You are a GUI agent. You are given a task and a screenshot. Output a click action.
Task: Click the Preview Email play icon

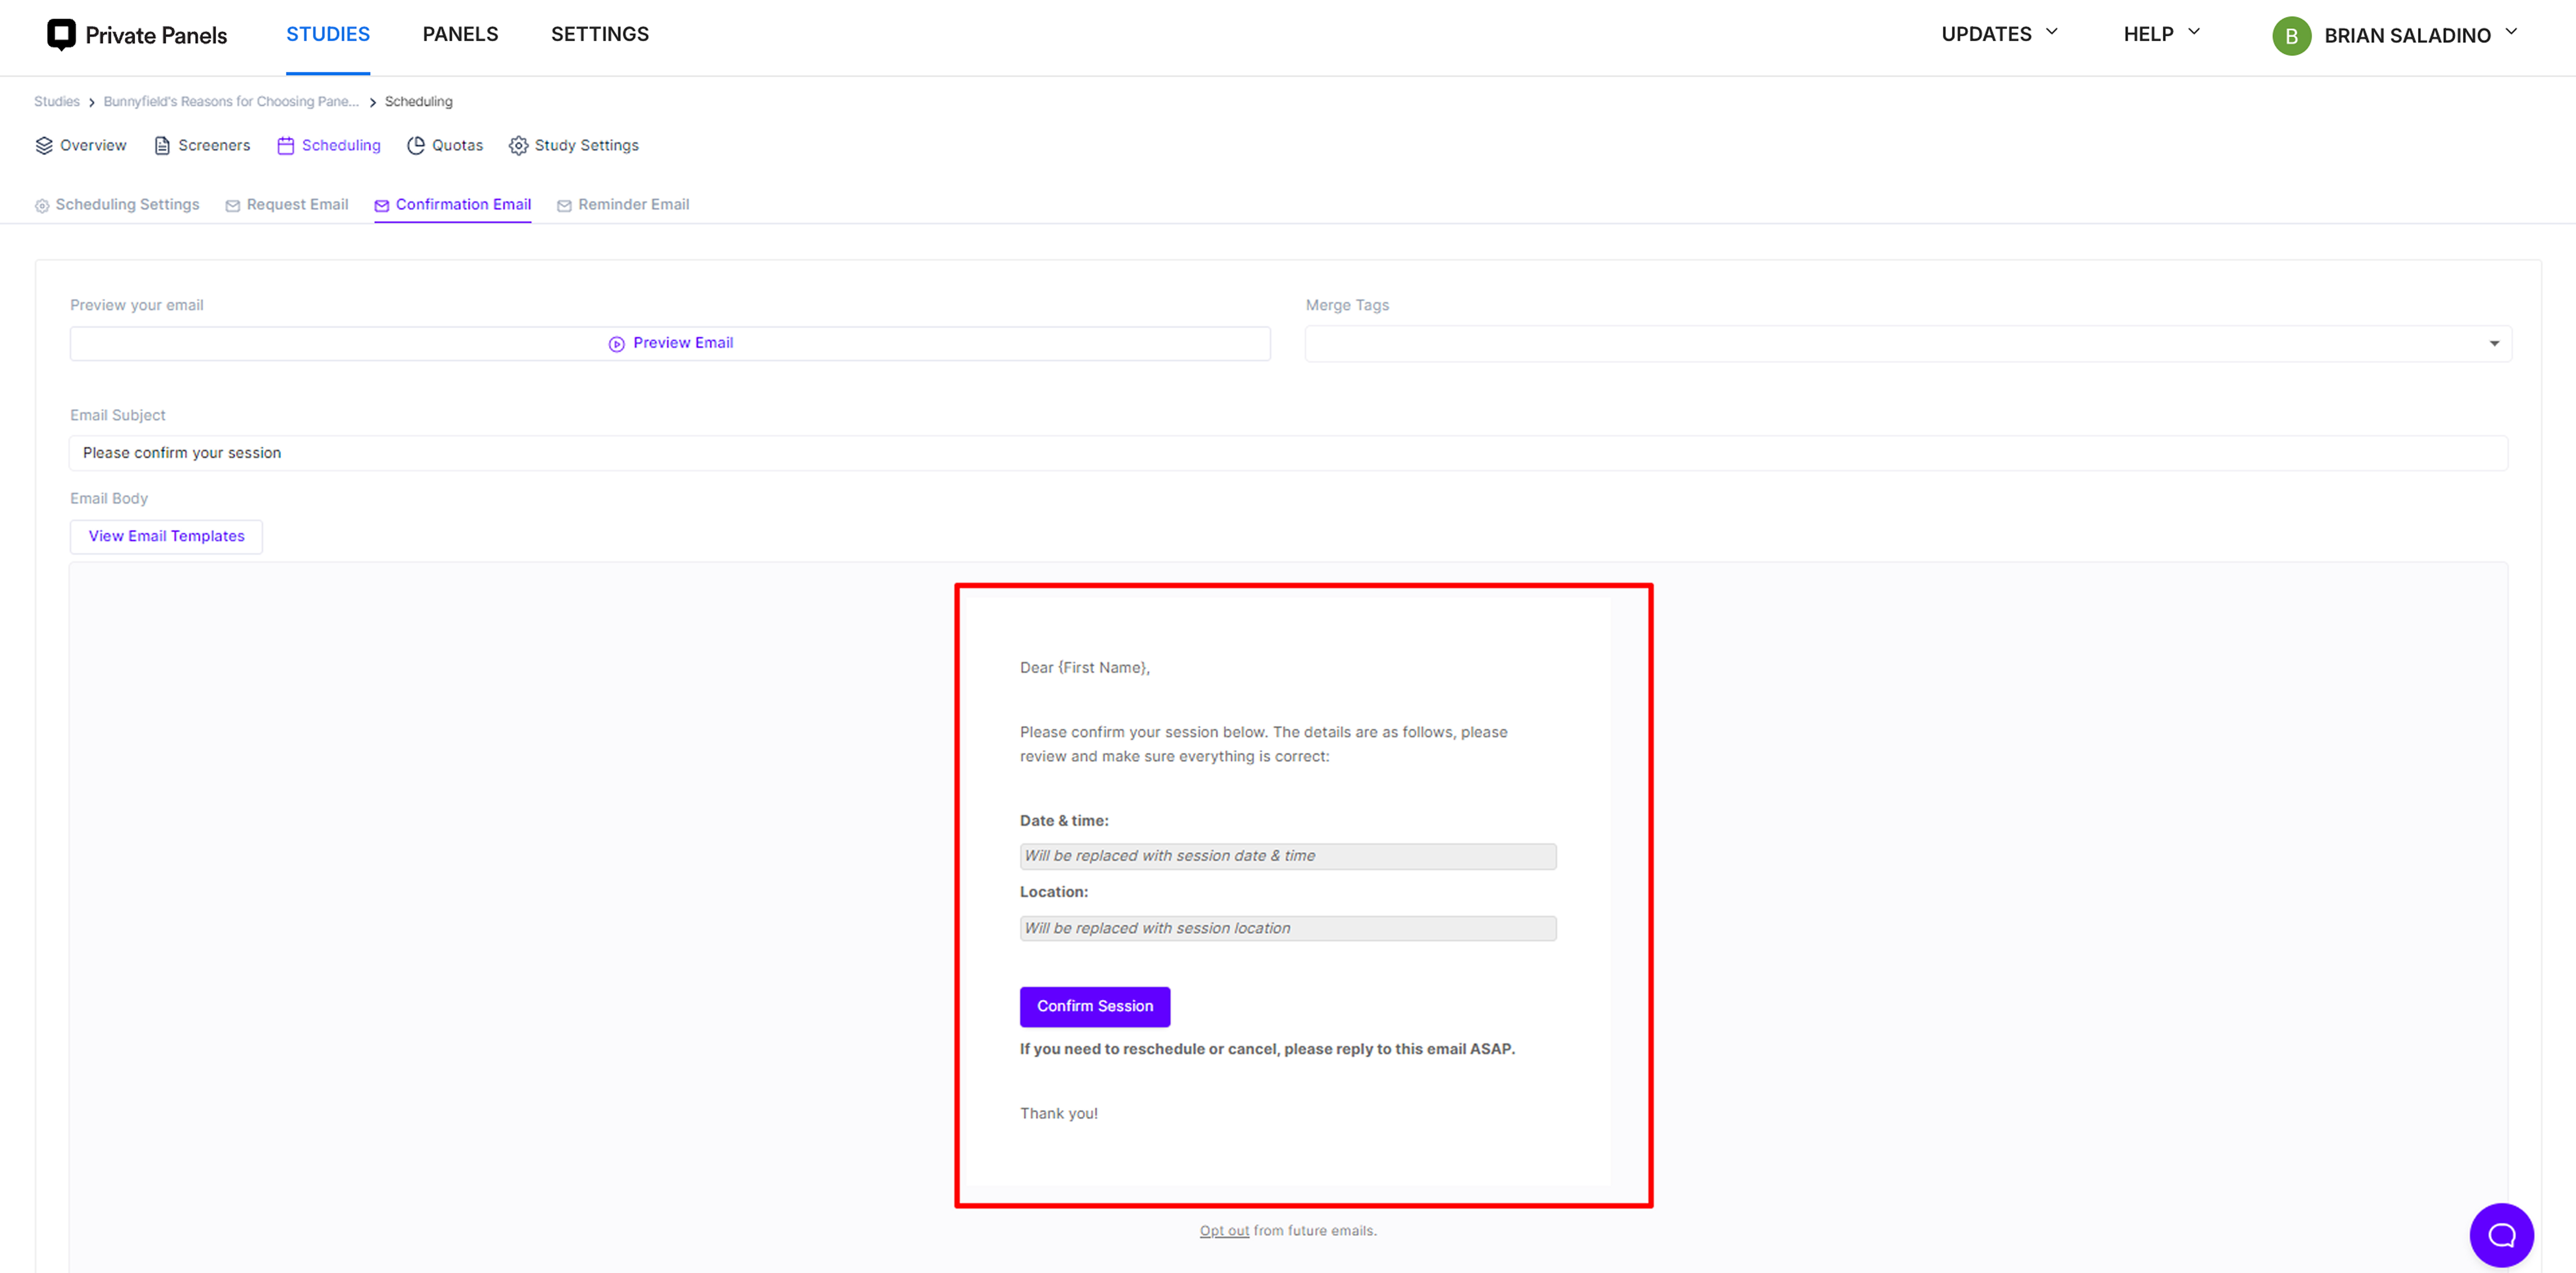pos(617,344)
